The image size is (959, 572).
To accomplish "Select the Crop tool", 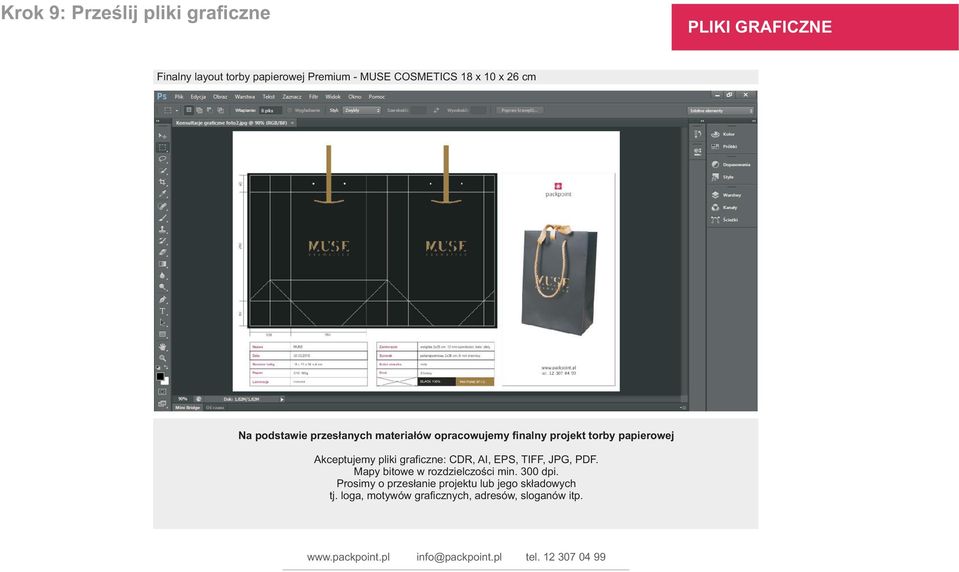I will 162,182.
